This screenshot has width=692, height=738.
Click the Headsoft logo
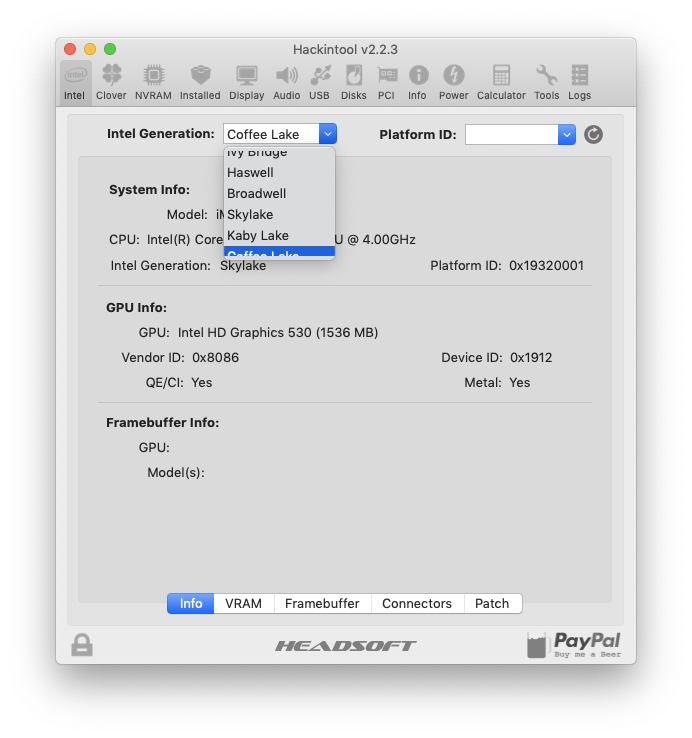tap(346, 646)
